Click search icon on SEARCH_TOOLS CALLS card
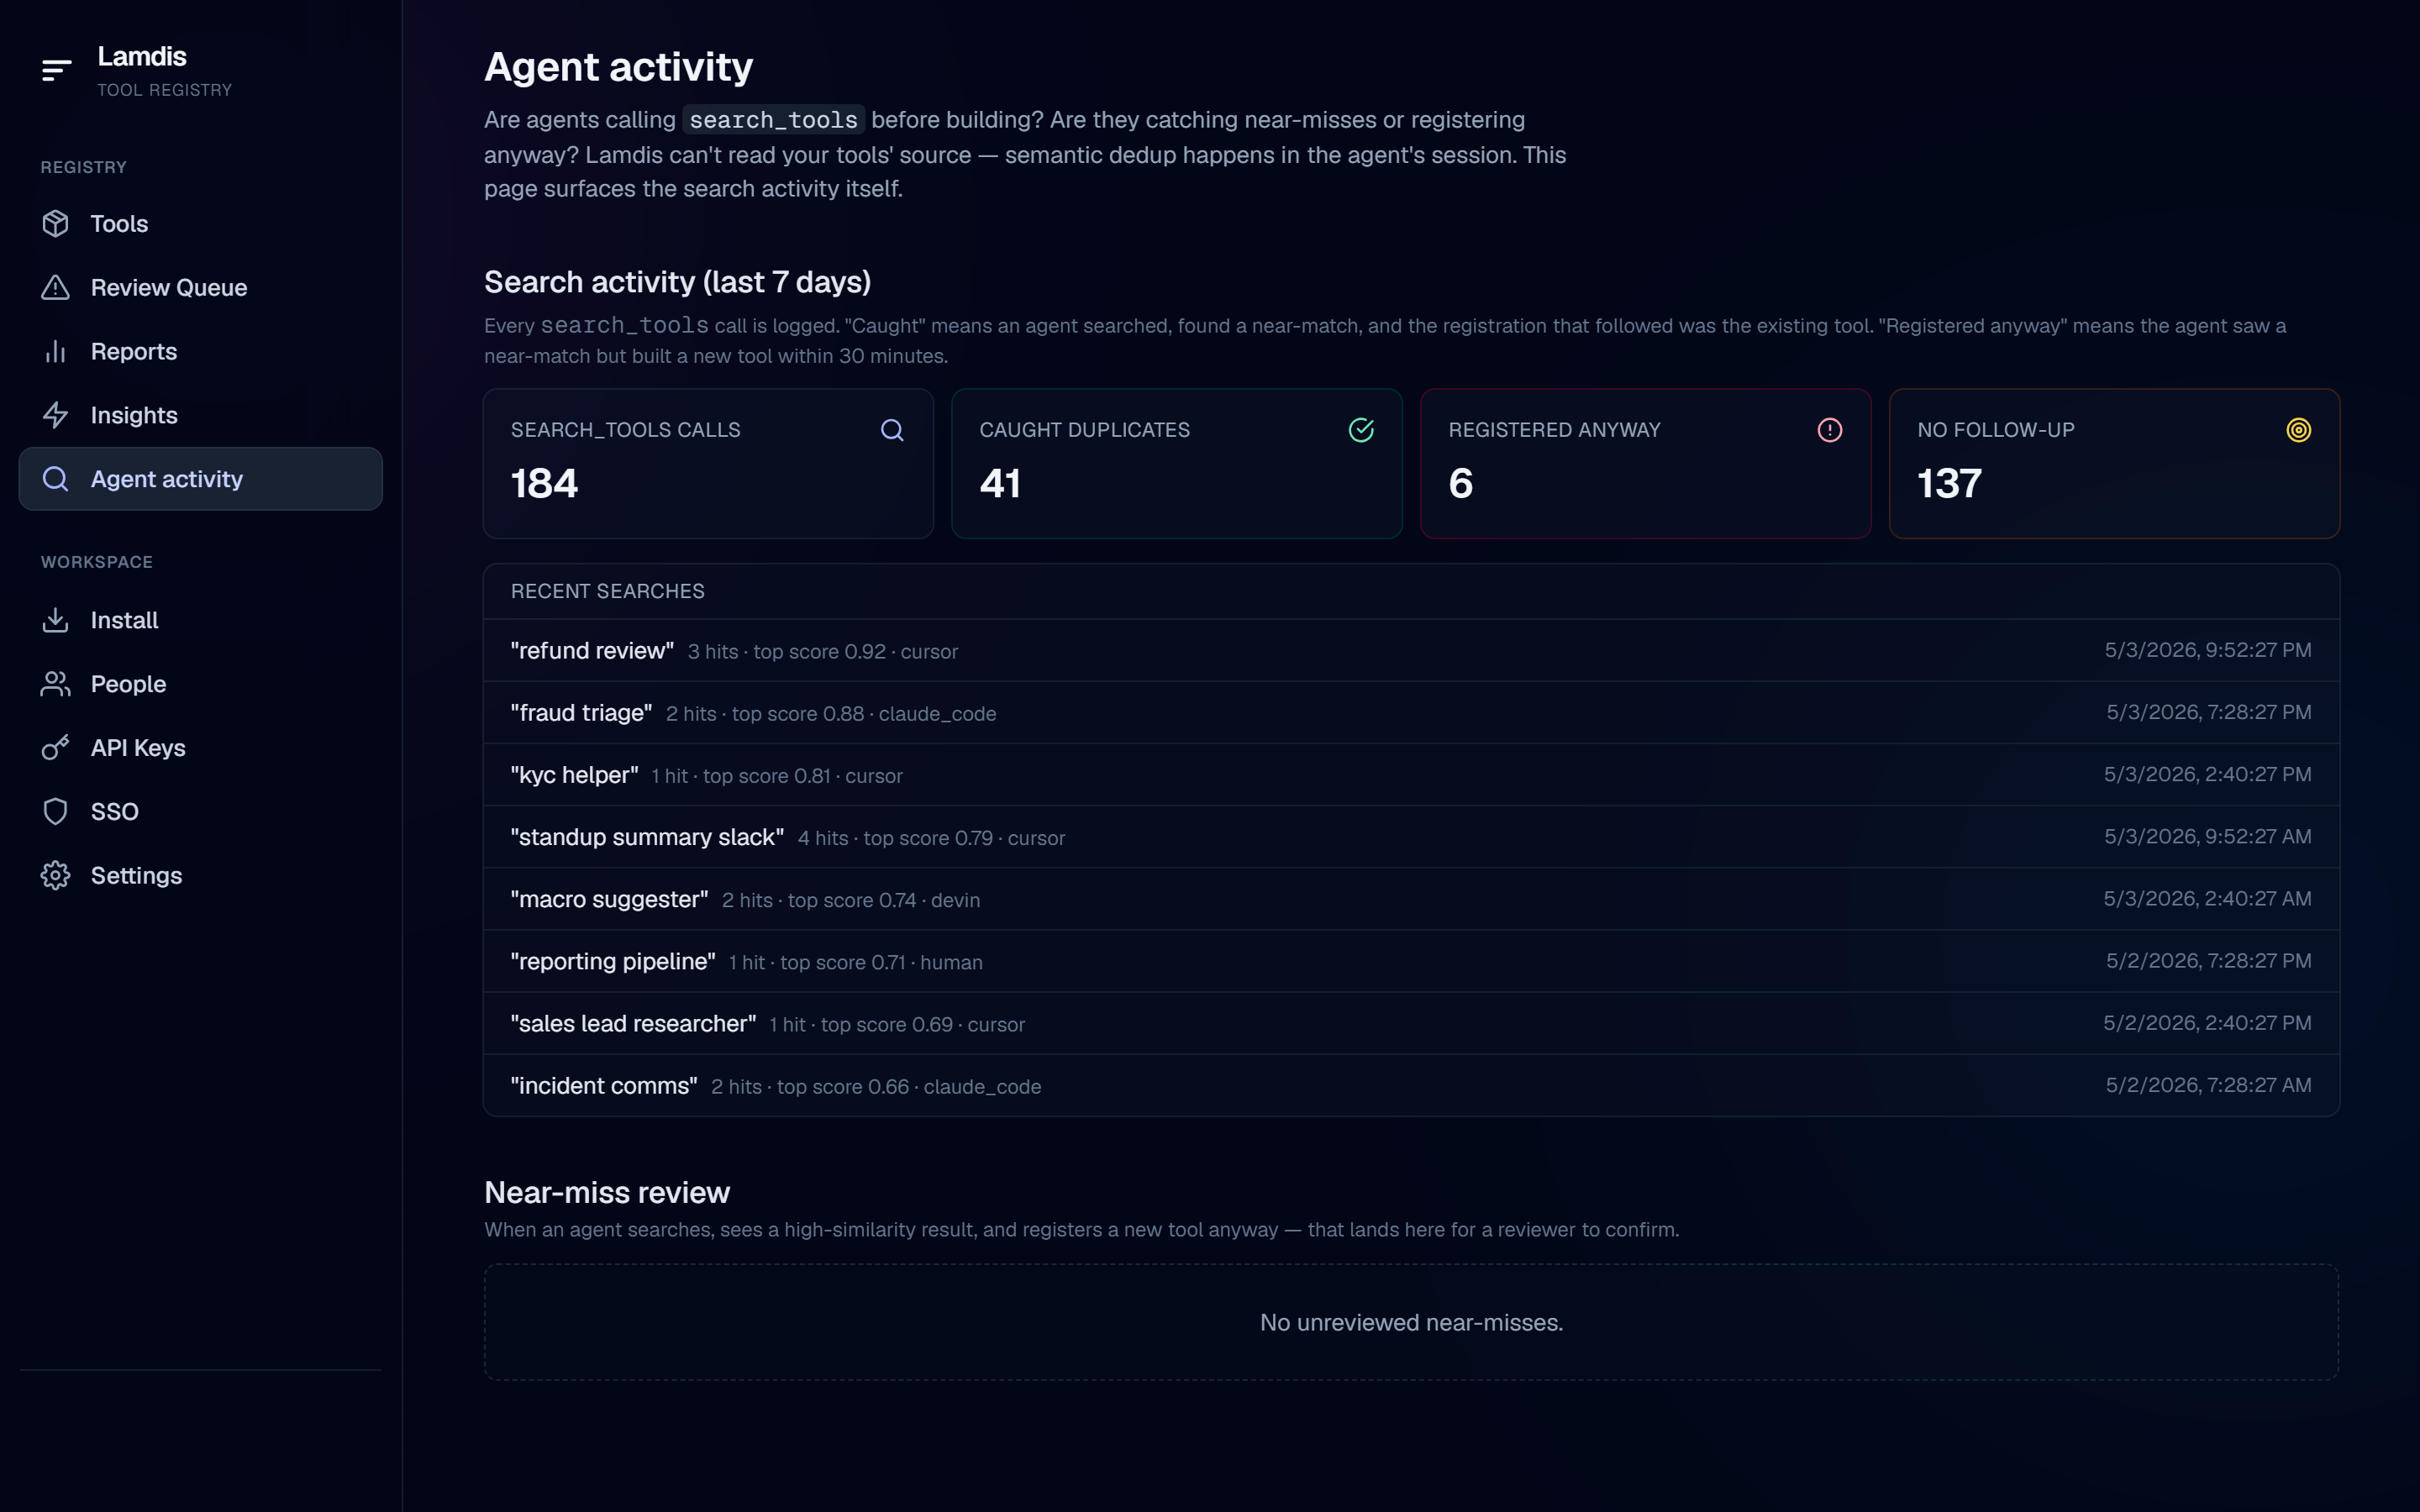2420x1512 pixels. [x=892, y=430]
